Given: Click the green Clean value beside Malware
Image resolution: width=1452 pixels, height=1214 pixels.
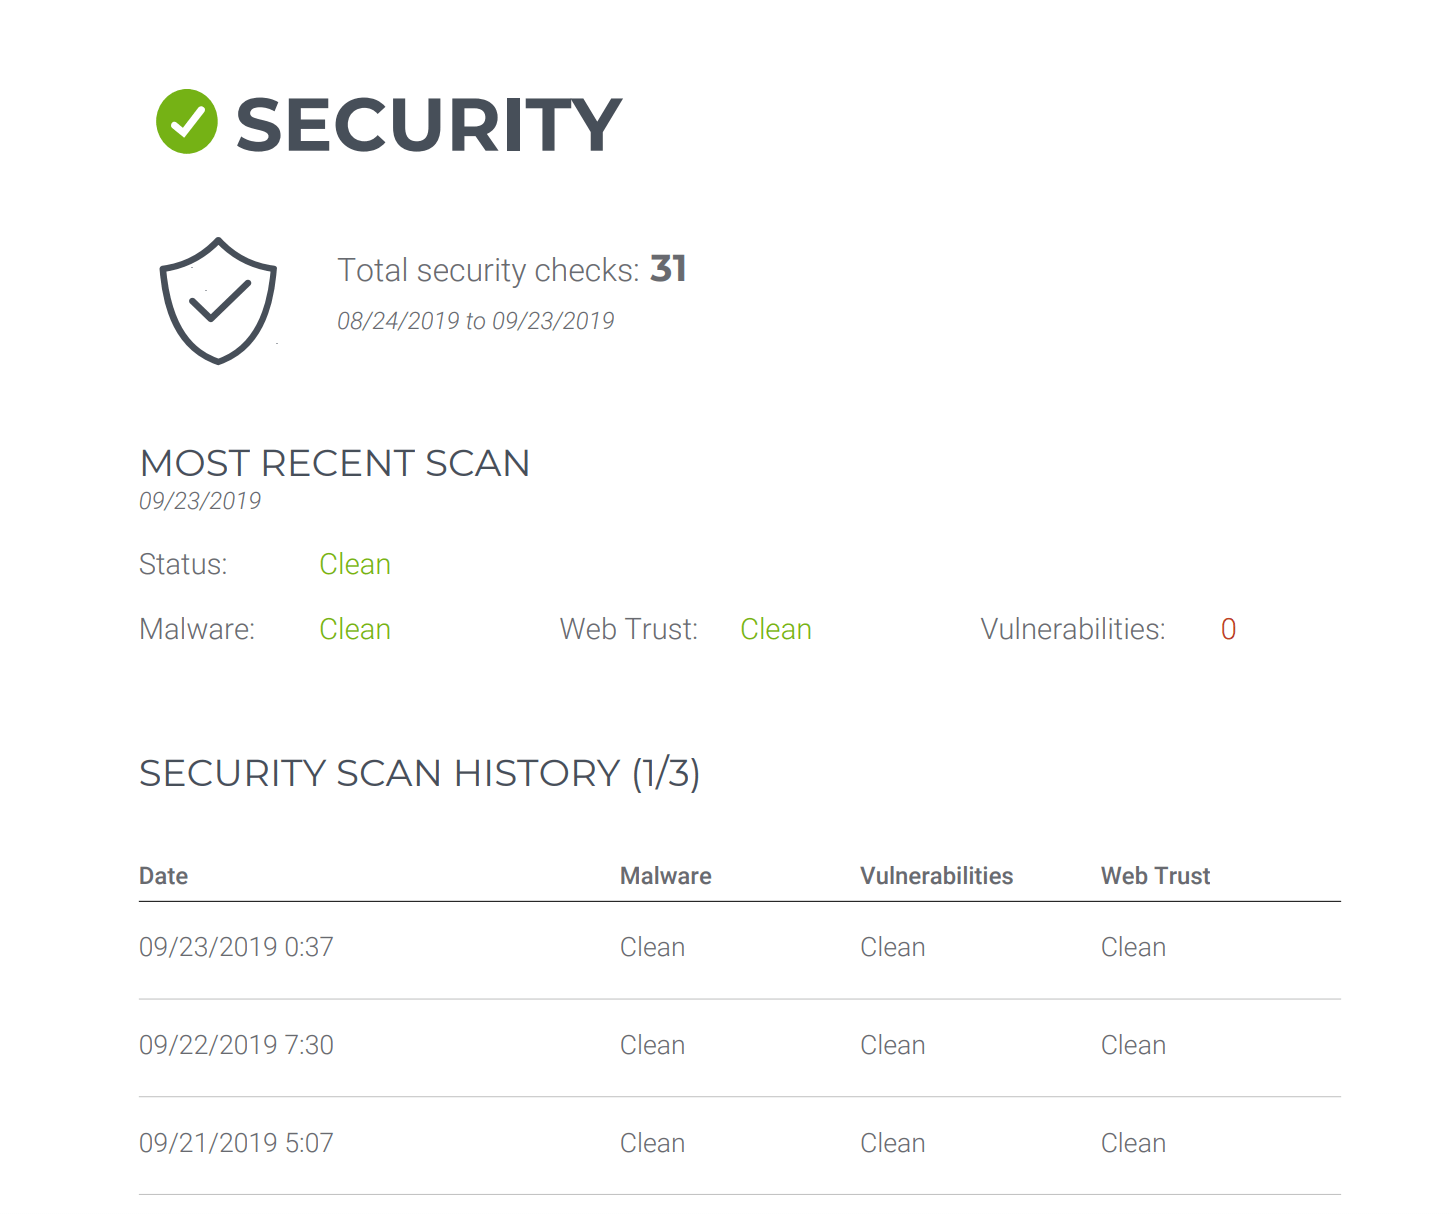Looking at the screenshot, I should pyautogui.click(x=355, y=630).
